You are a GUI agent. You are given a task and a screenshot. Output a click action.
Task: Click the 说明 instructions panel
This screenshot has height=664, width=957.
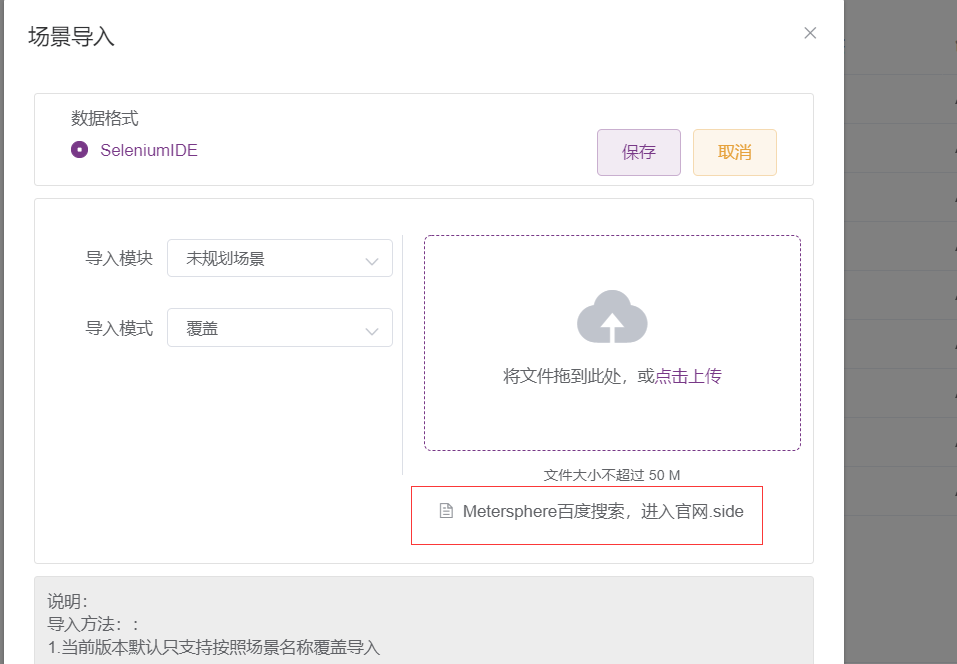tap(424, 620)
